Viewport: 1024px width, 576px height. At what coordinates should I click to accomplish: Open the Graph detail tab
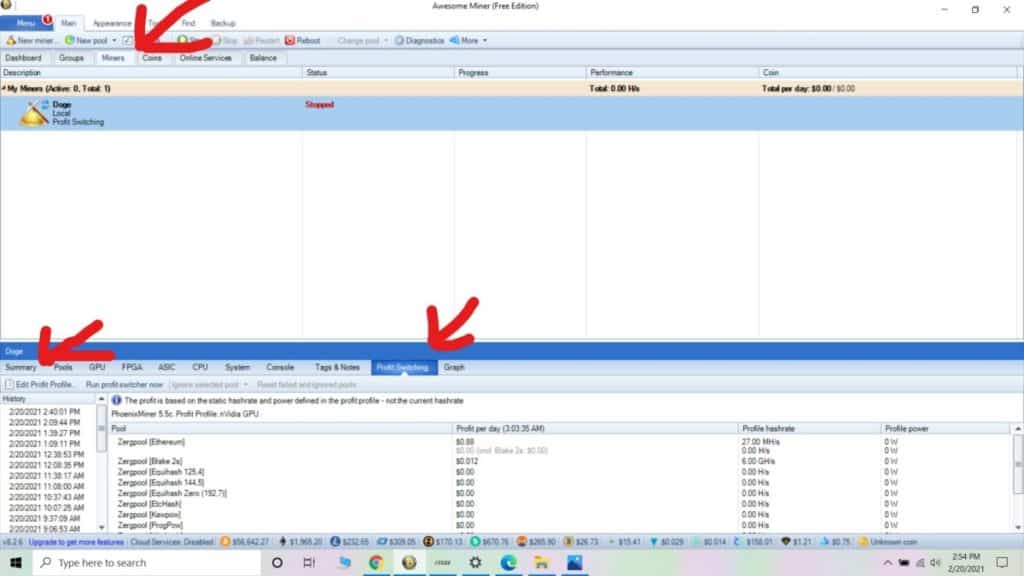(x=454, y=368)
